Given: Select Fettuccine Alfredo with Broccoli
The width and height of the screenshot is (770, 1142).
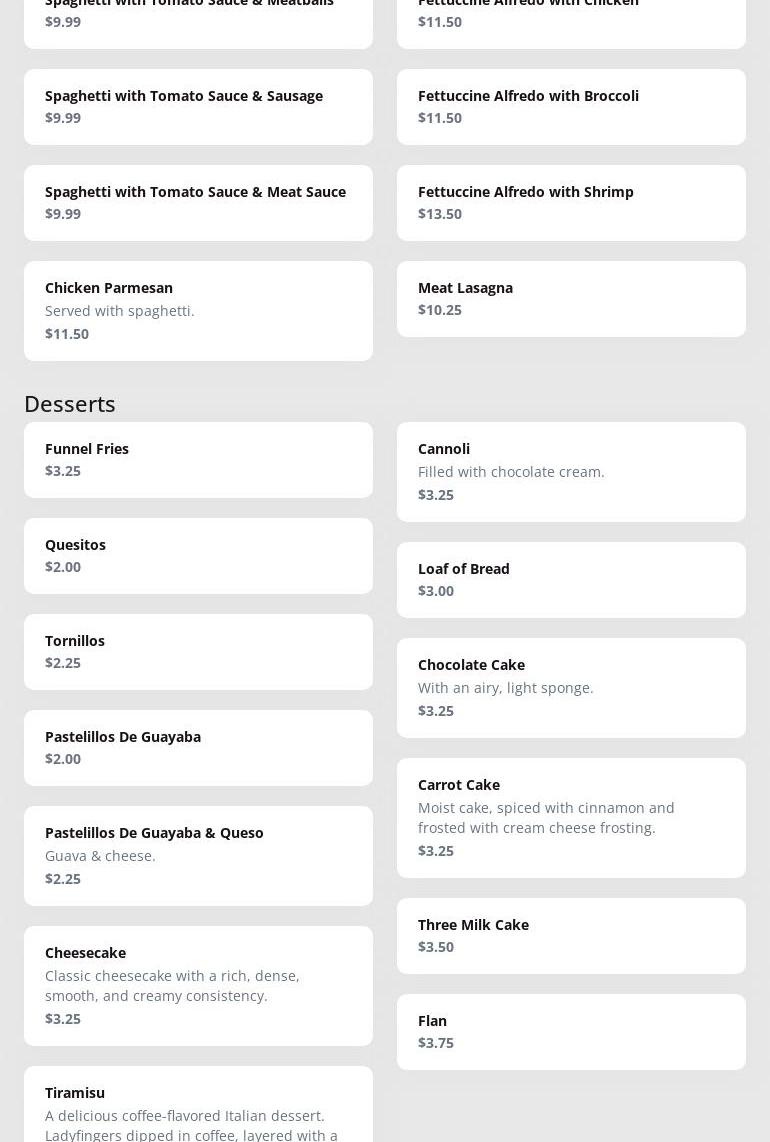Looking at the screenshot, I should click(x=571, y=107).
